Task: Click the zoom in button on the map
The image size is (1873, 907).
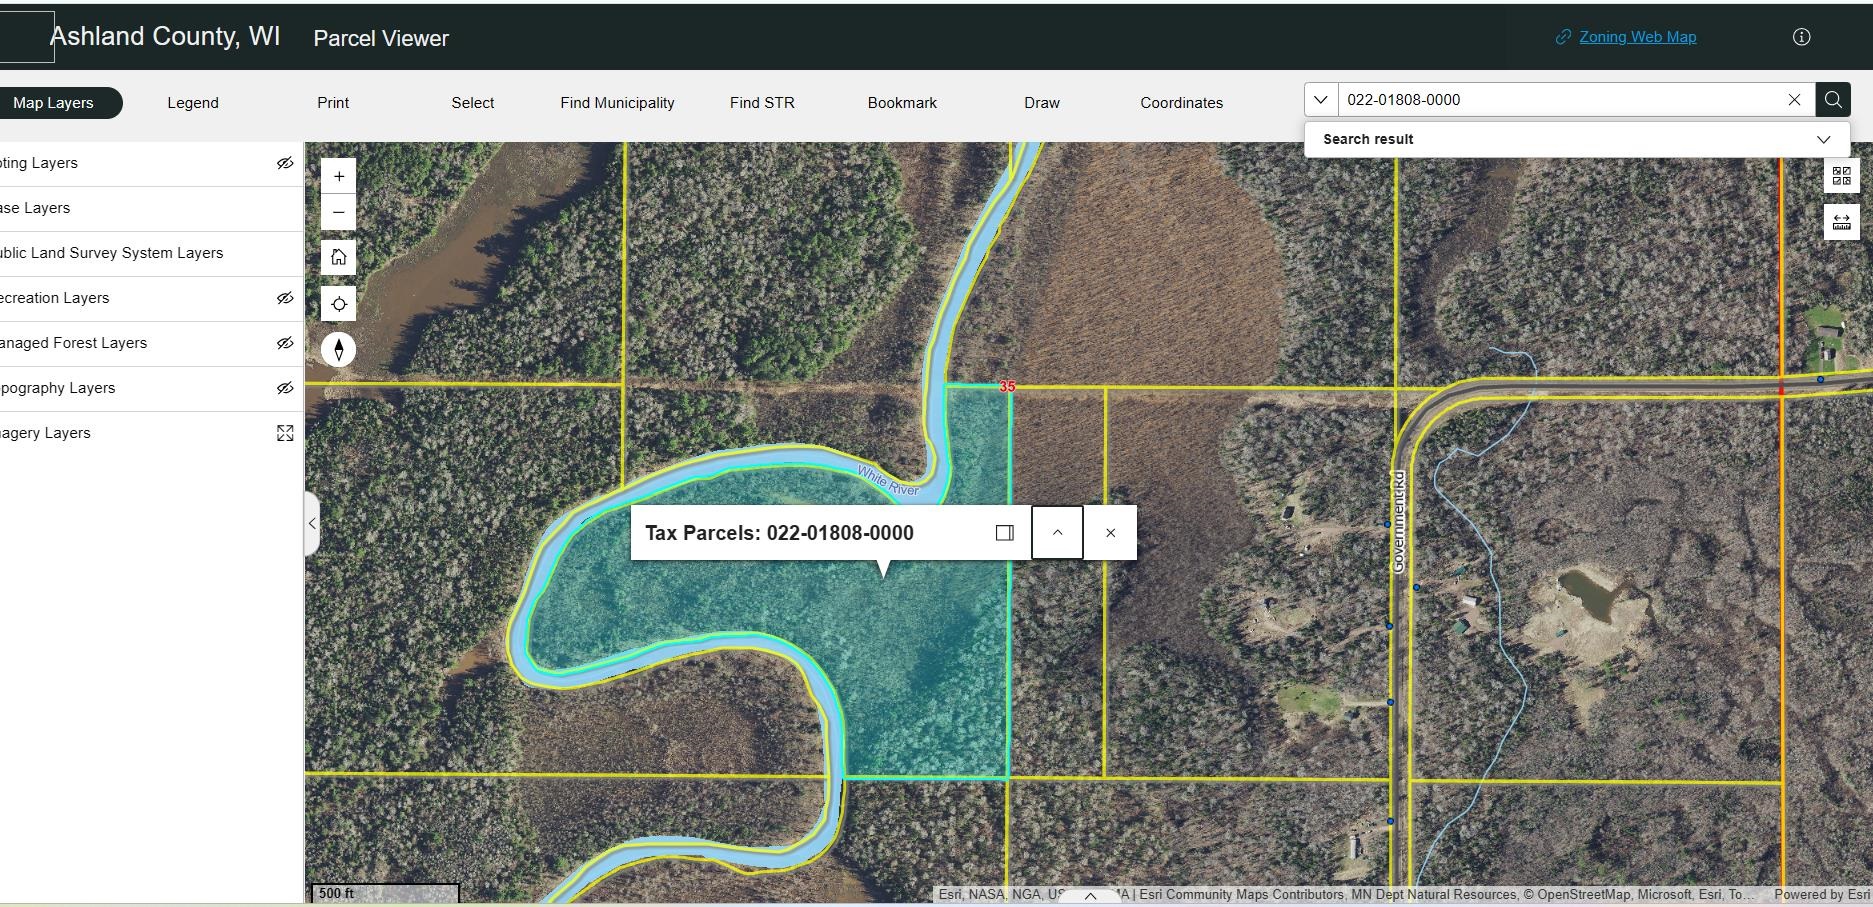Action: click(338, 175)
